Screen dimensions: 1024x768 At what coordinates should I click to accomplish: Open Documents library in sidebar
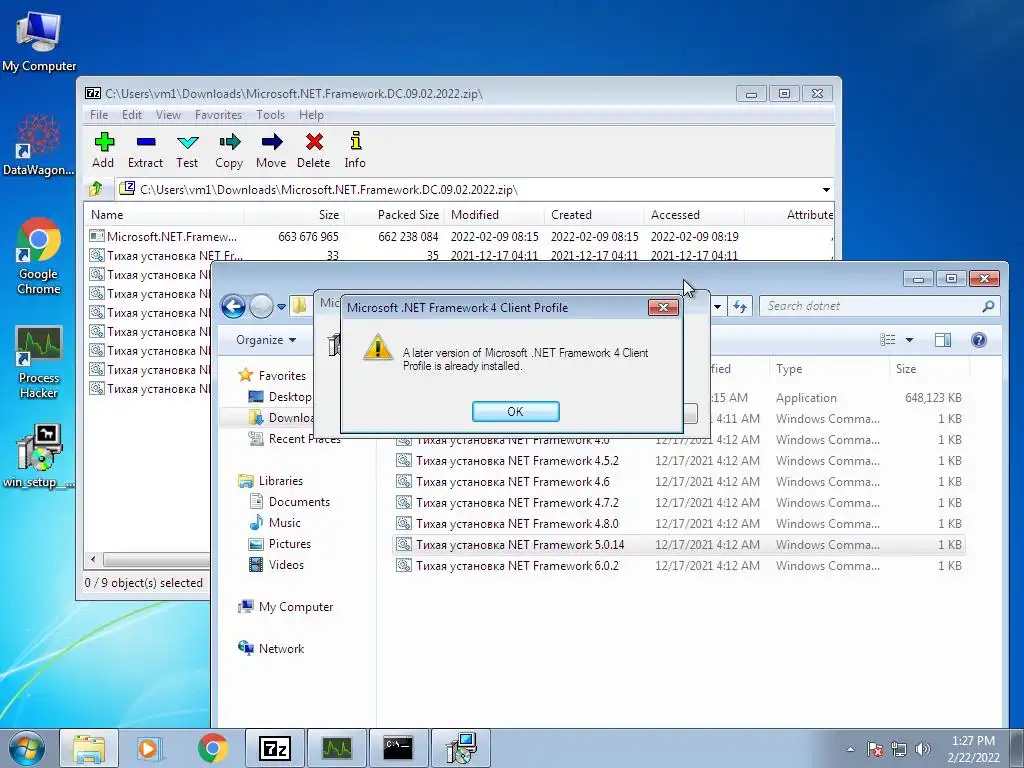click(x=290, y=502)
